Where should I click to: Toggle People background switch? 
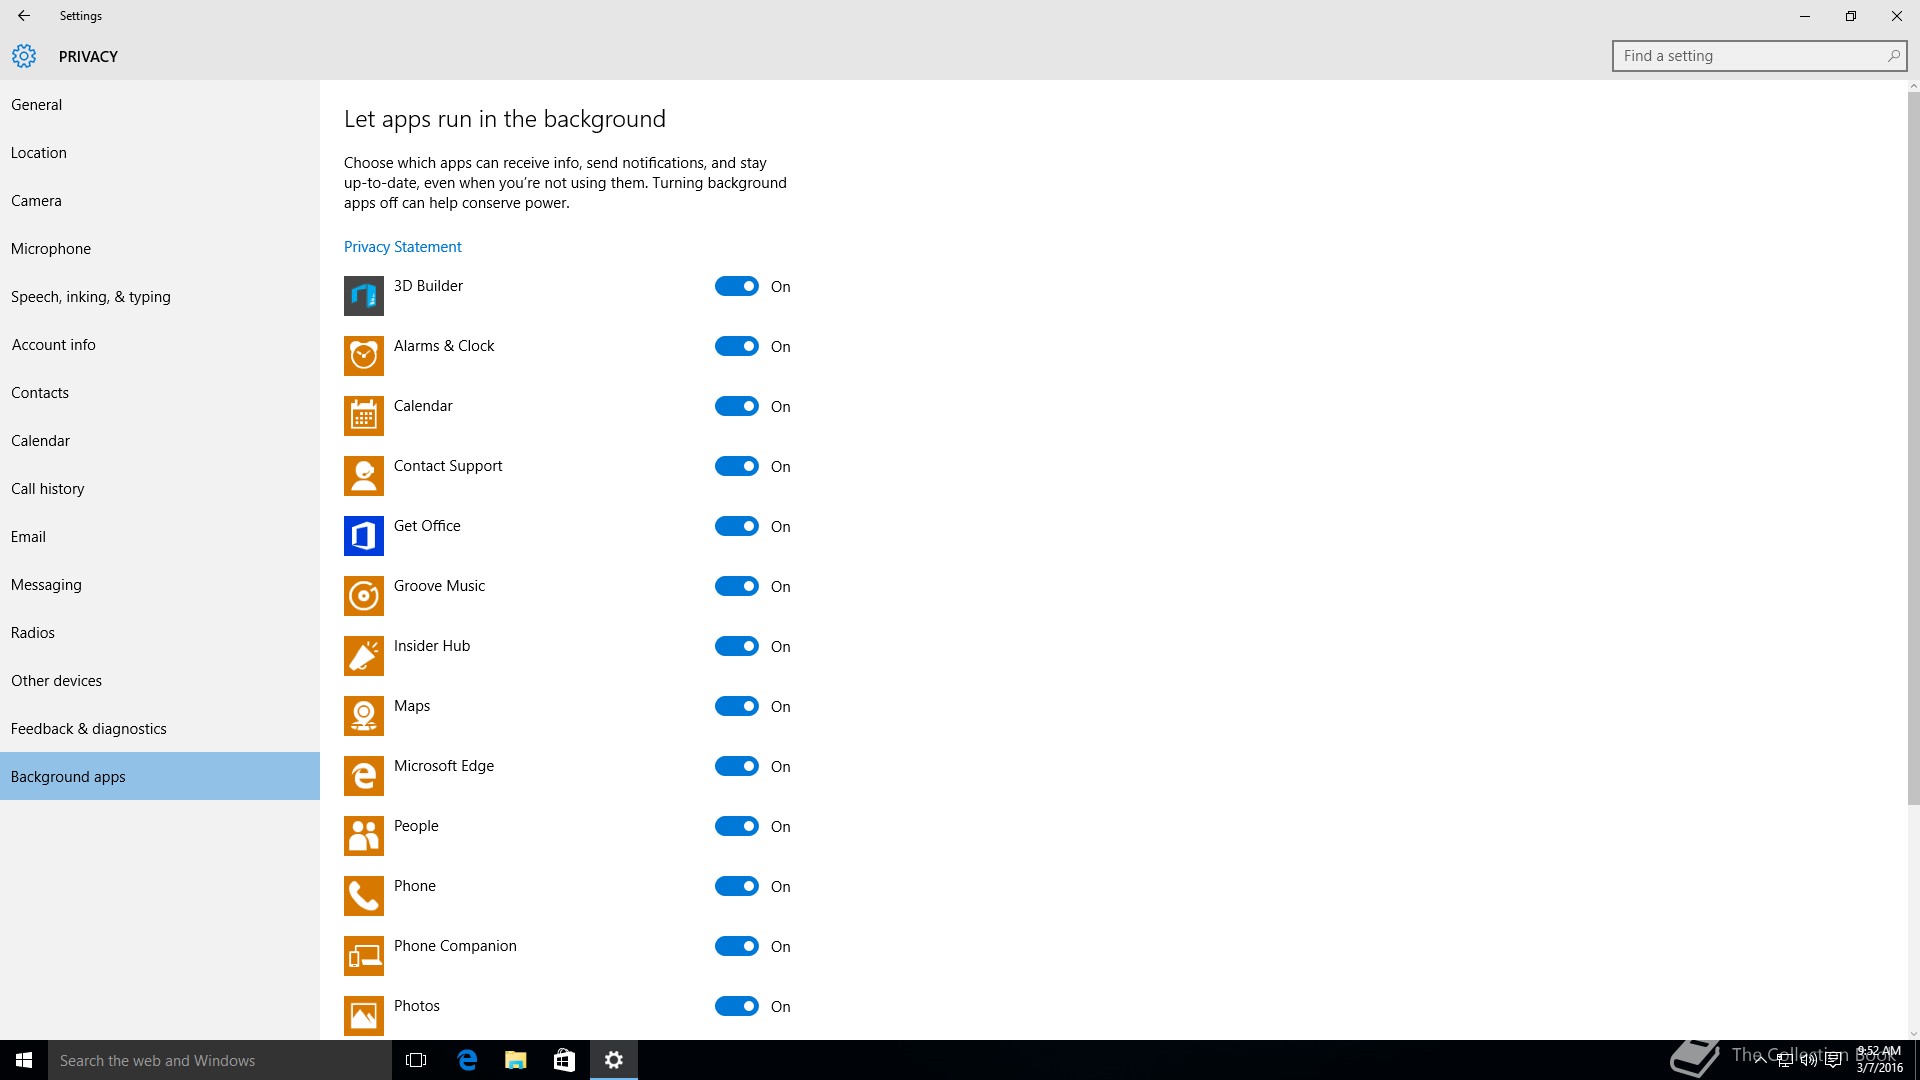point(737,826)
